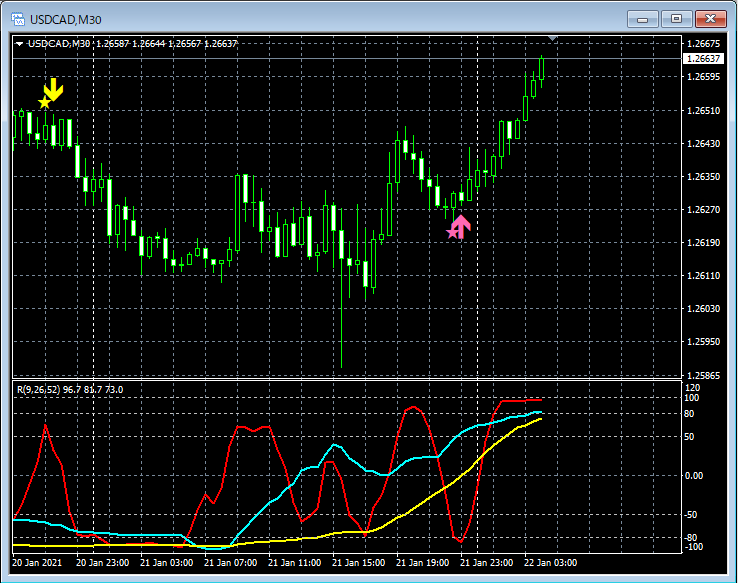The height and width of the screenshot is (583, 739).
Task: Click the USDCAD,M30 window title text
Action: (x=66, y=18)
